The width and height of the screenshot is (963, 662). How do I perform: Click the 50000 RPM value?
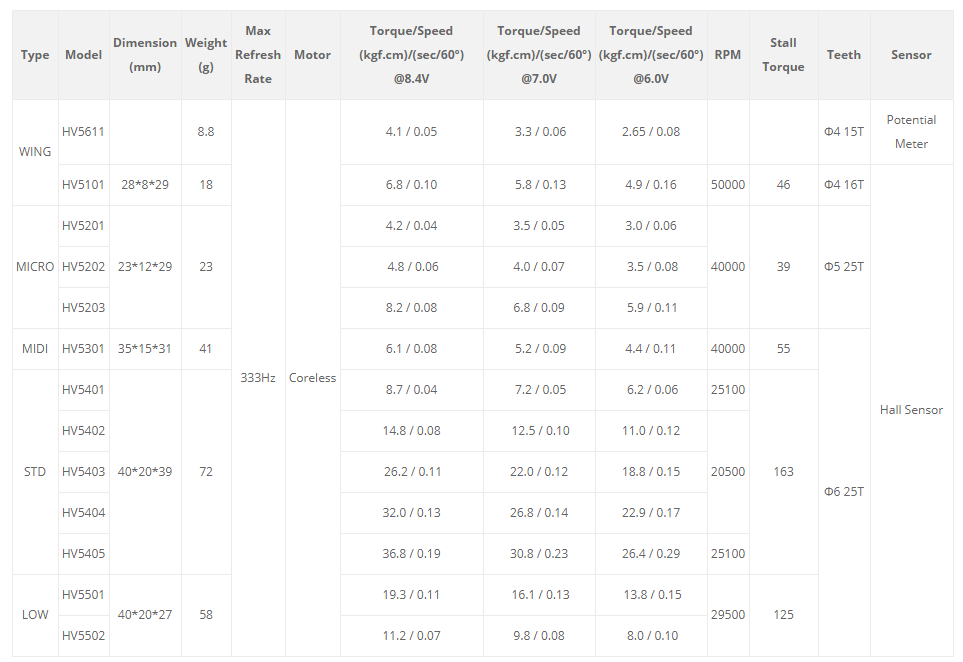coord(728,185)
